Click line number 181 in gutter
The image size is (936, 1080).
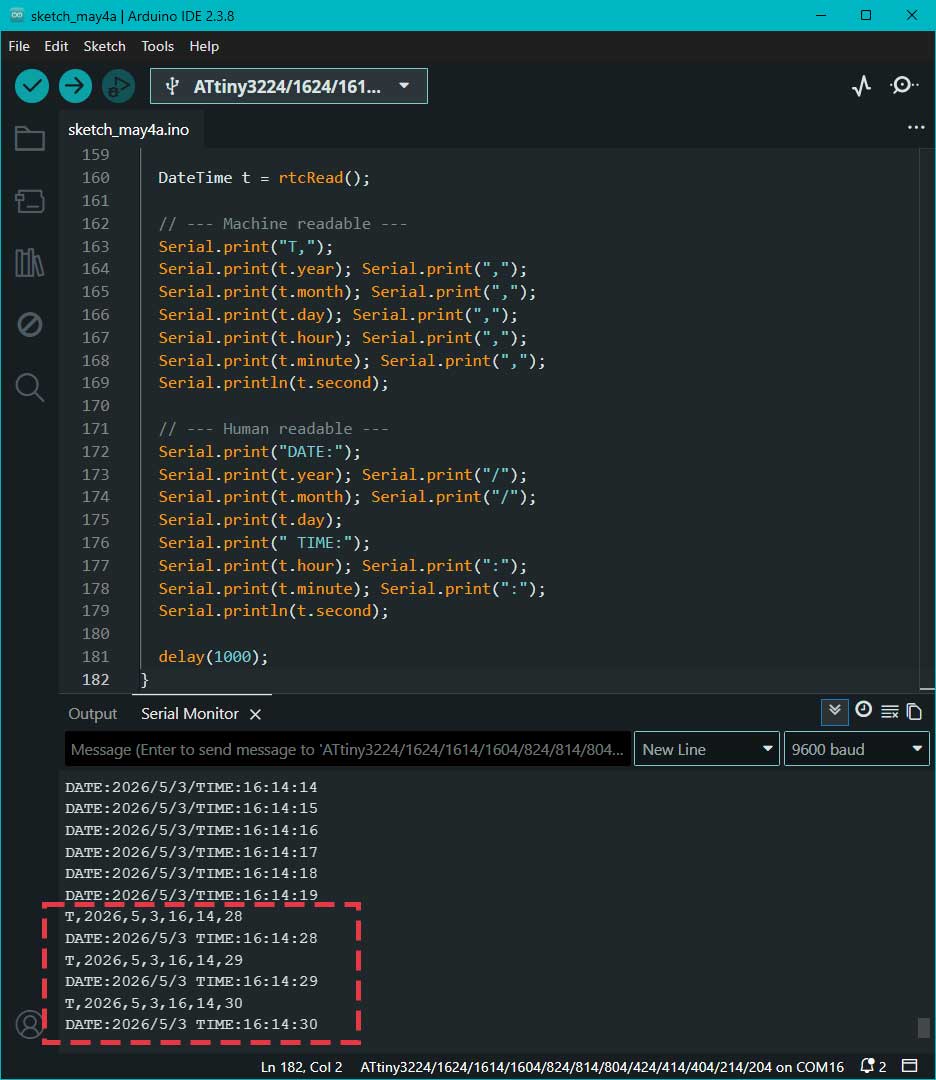click(96, 656)
